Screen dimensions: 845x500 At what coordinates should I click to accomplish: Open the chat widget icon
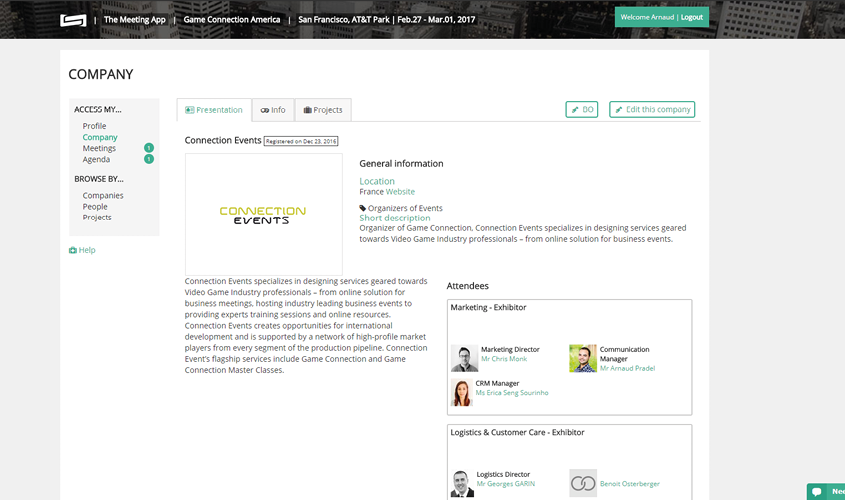click(x=817, y=491)
